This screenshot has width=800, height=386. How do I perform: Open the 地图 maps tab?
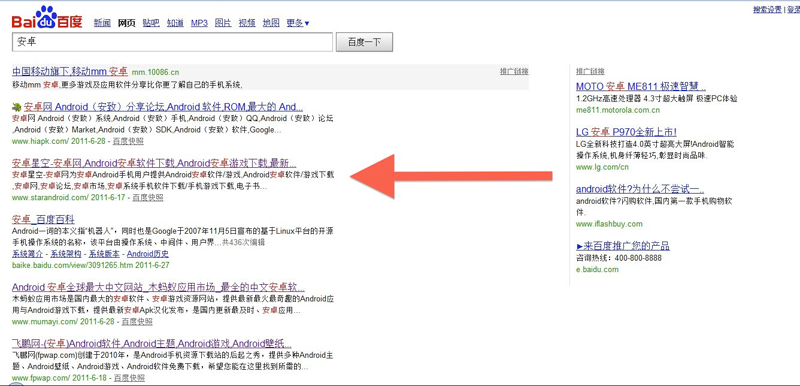(271, 23)
